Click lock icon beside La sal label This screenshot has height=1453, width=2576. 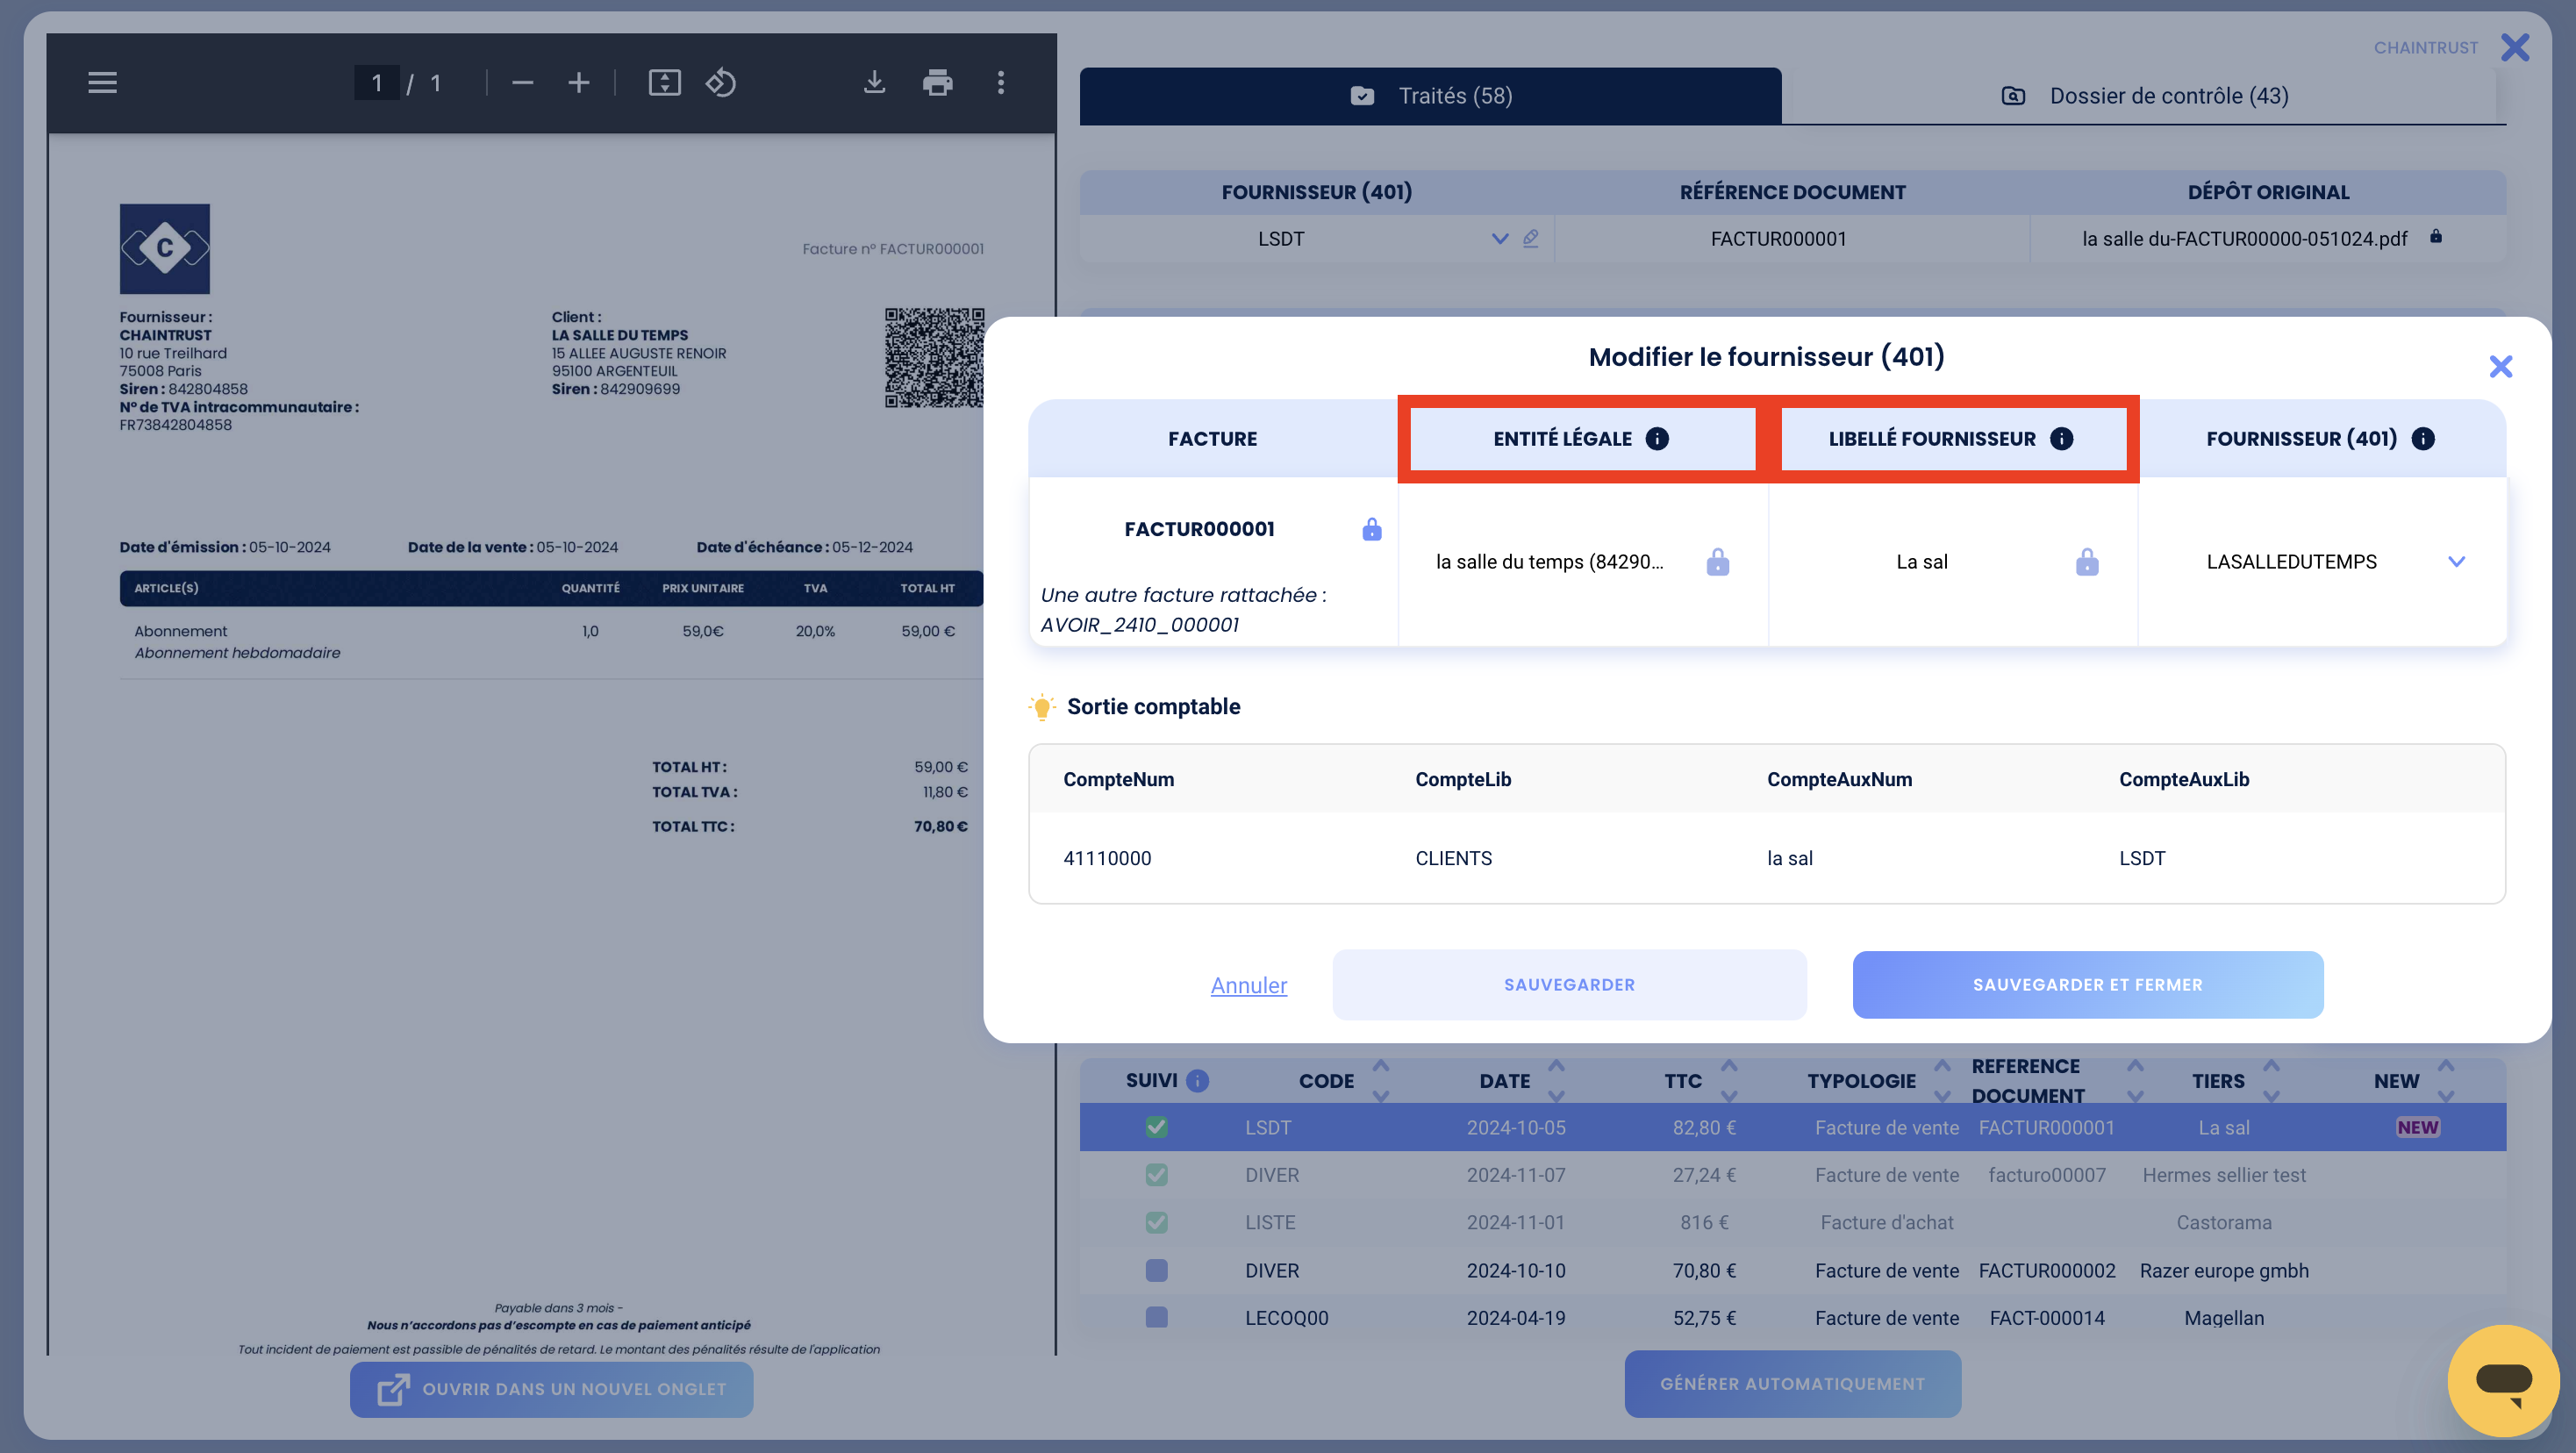(x=2087, y=562)
